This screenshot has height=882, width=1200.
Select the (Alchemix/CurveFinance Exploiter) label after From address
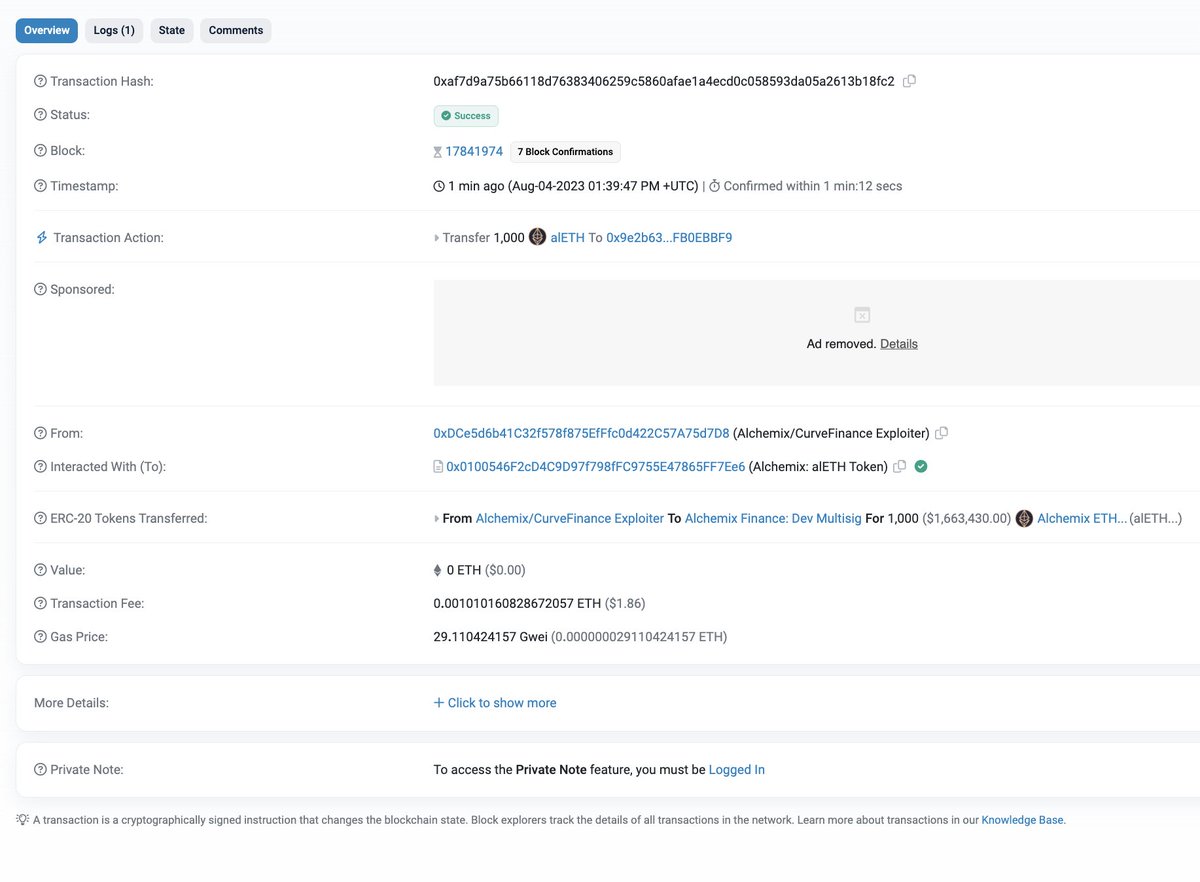831,433
